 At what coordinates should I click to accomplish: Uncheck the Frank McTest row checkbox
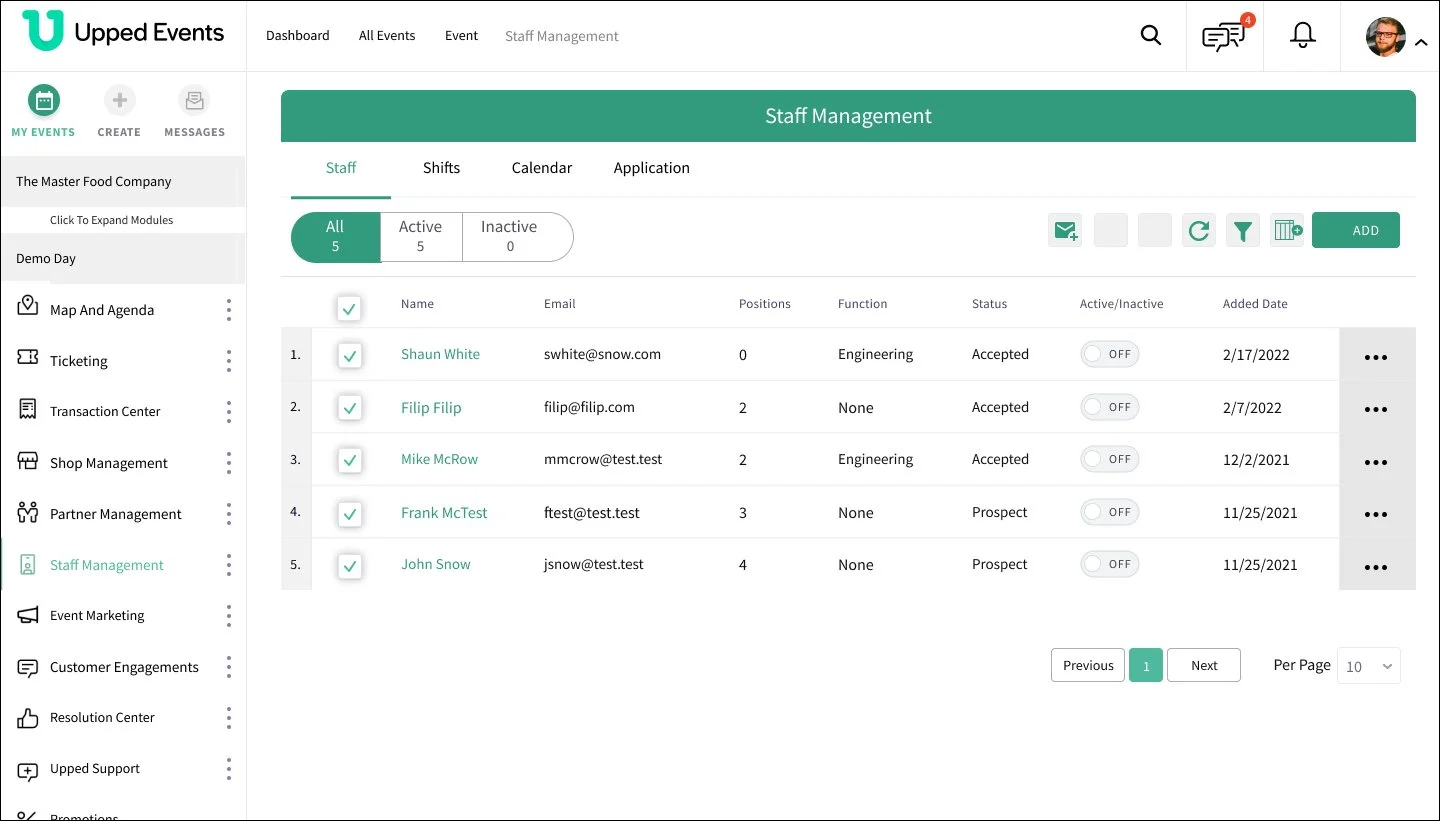point(349,514)
